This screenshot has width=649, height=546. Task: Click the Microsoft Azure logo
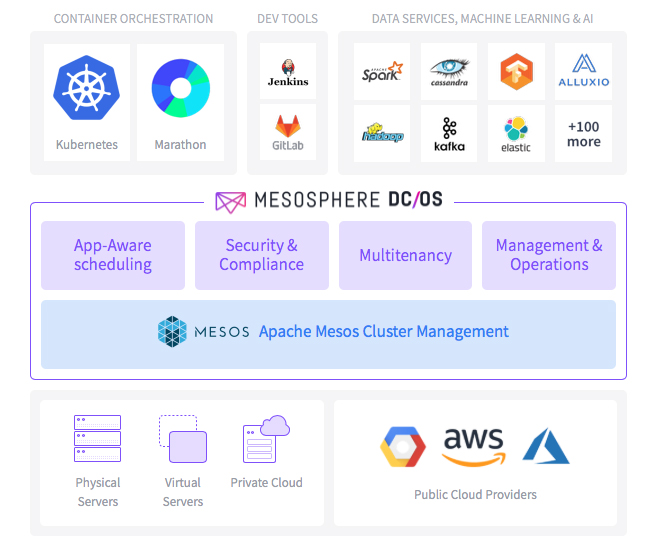(x=546, y=446)
